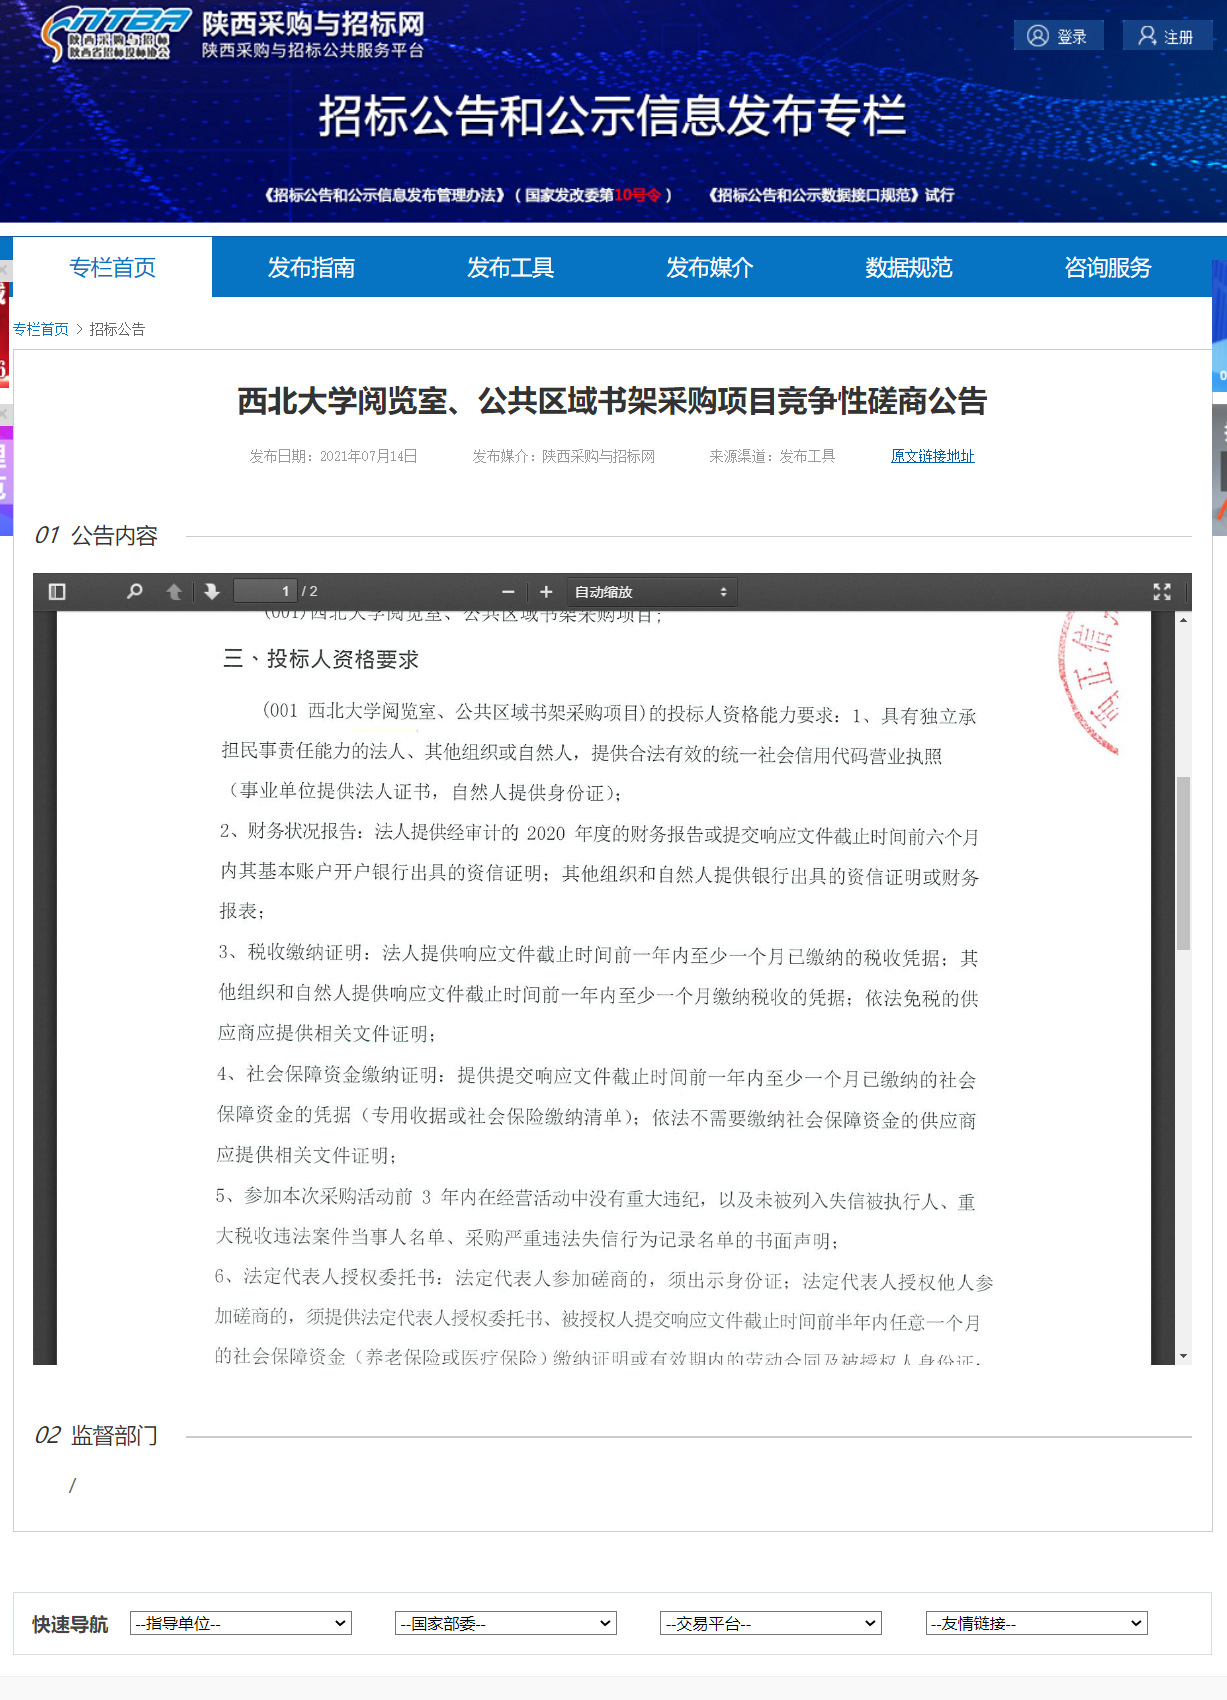Toggle the PDF viewer sidebar
The image size is (1227, 1700).
(57, 592)
